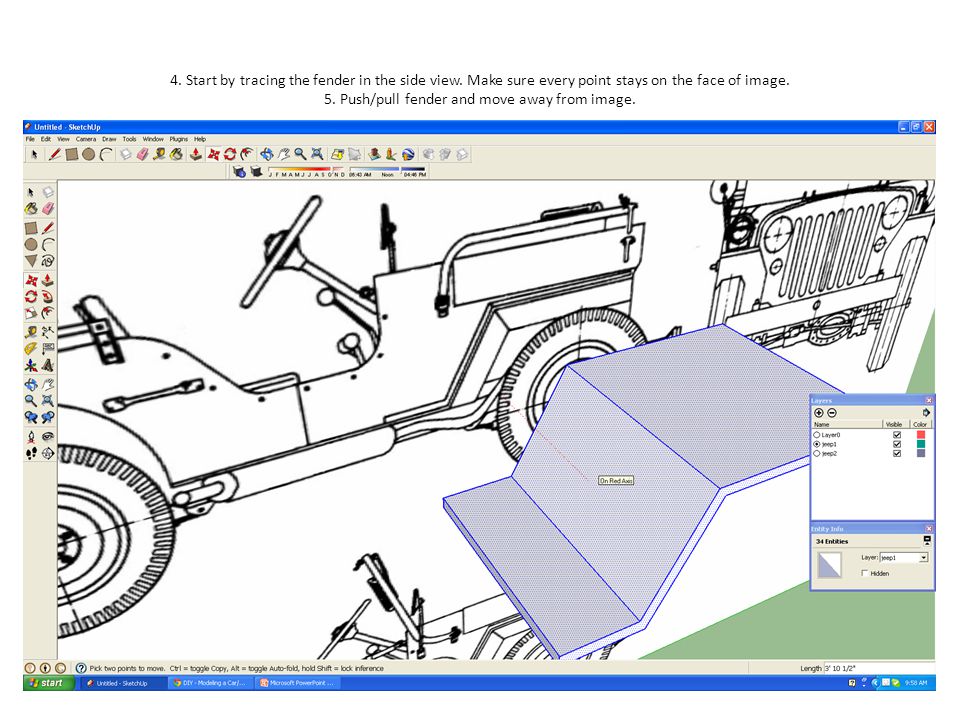Uncheck Visible for Layer0
This screenshot has width=960, height=720.
coord(897,435)
